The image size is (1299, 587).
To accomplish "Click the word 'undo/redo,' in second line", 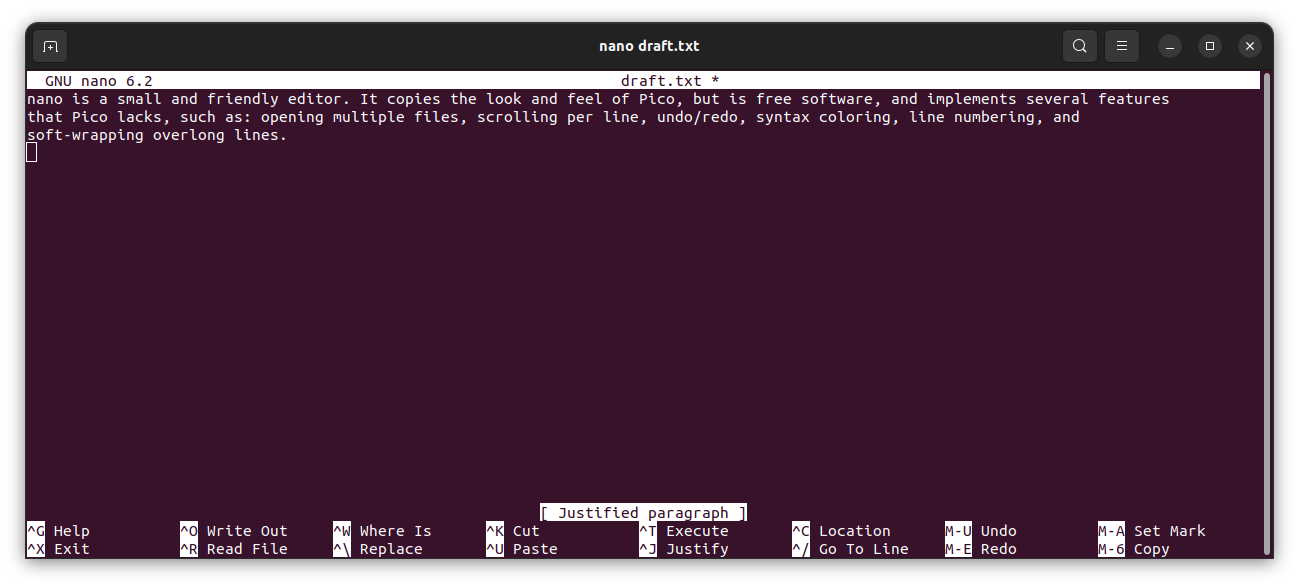I will tap(702, 117).
